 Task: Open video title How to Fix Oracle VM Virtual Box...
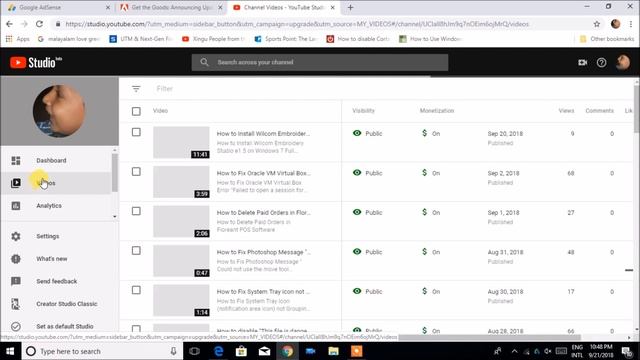[x=264, y=173]
